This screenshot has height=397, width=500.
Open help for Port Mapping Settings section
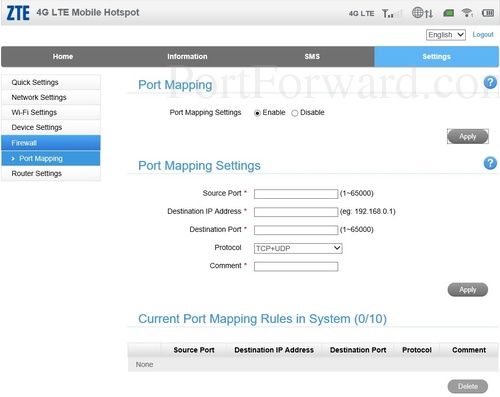click(x=490, y=163)
